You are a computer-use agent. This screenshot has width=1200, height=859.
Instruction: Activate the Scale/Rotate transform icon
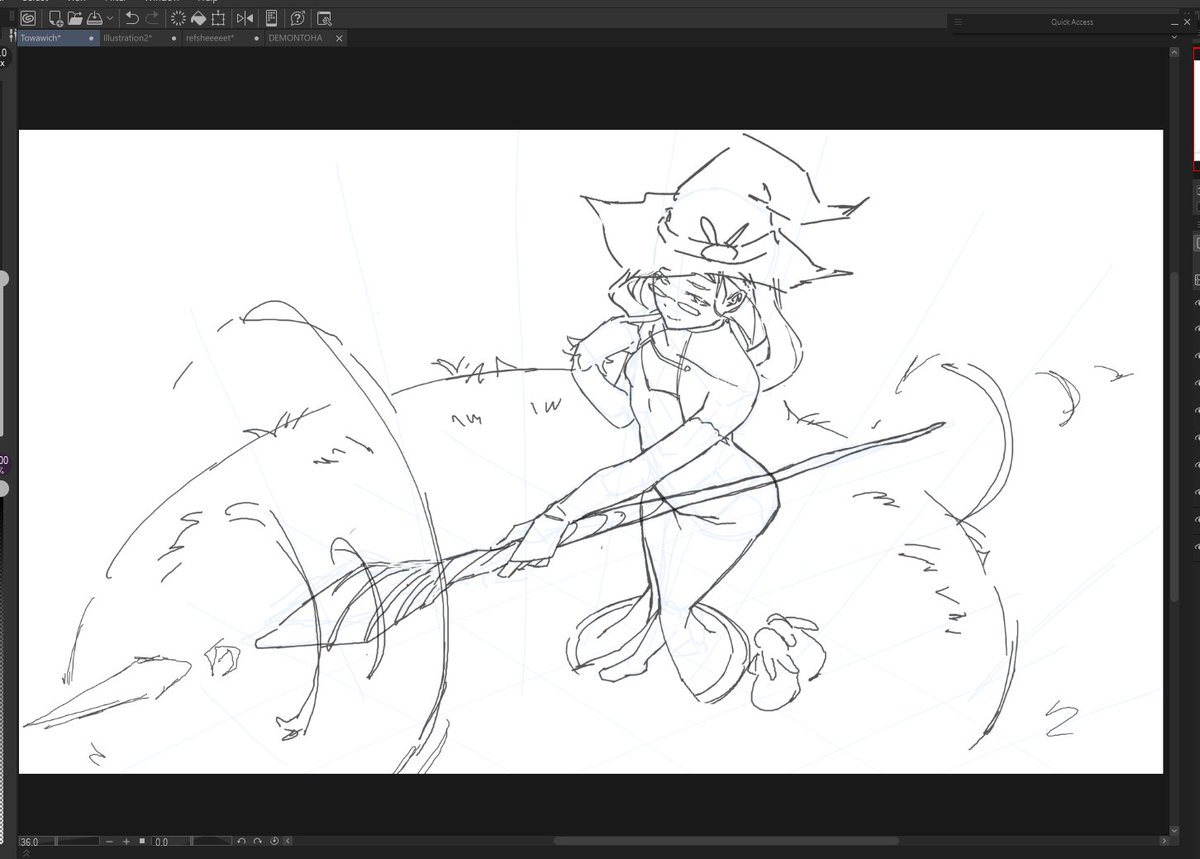pyautogui.click(x=218, y=18)
